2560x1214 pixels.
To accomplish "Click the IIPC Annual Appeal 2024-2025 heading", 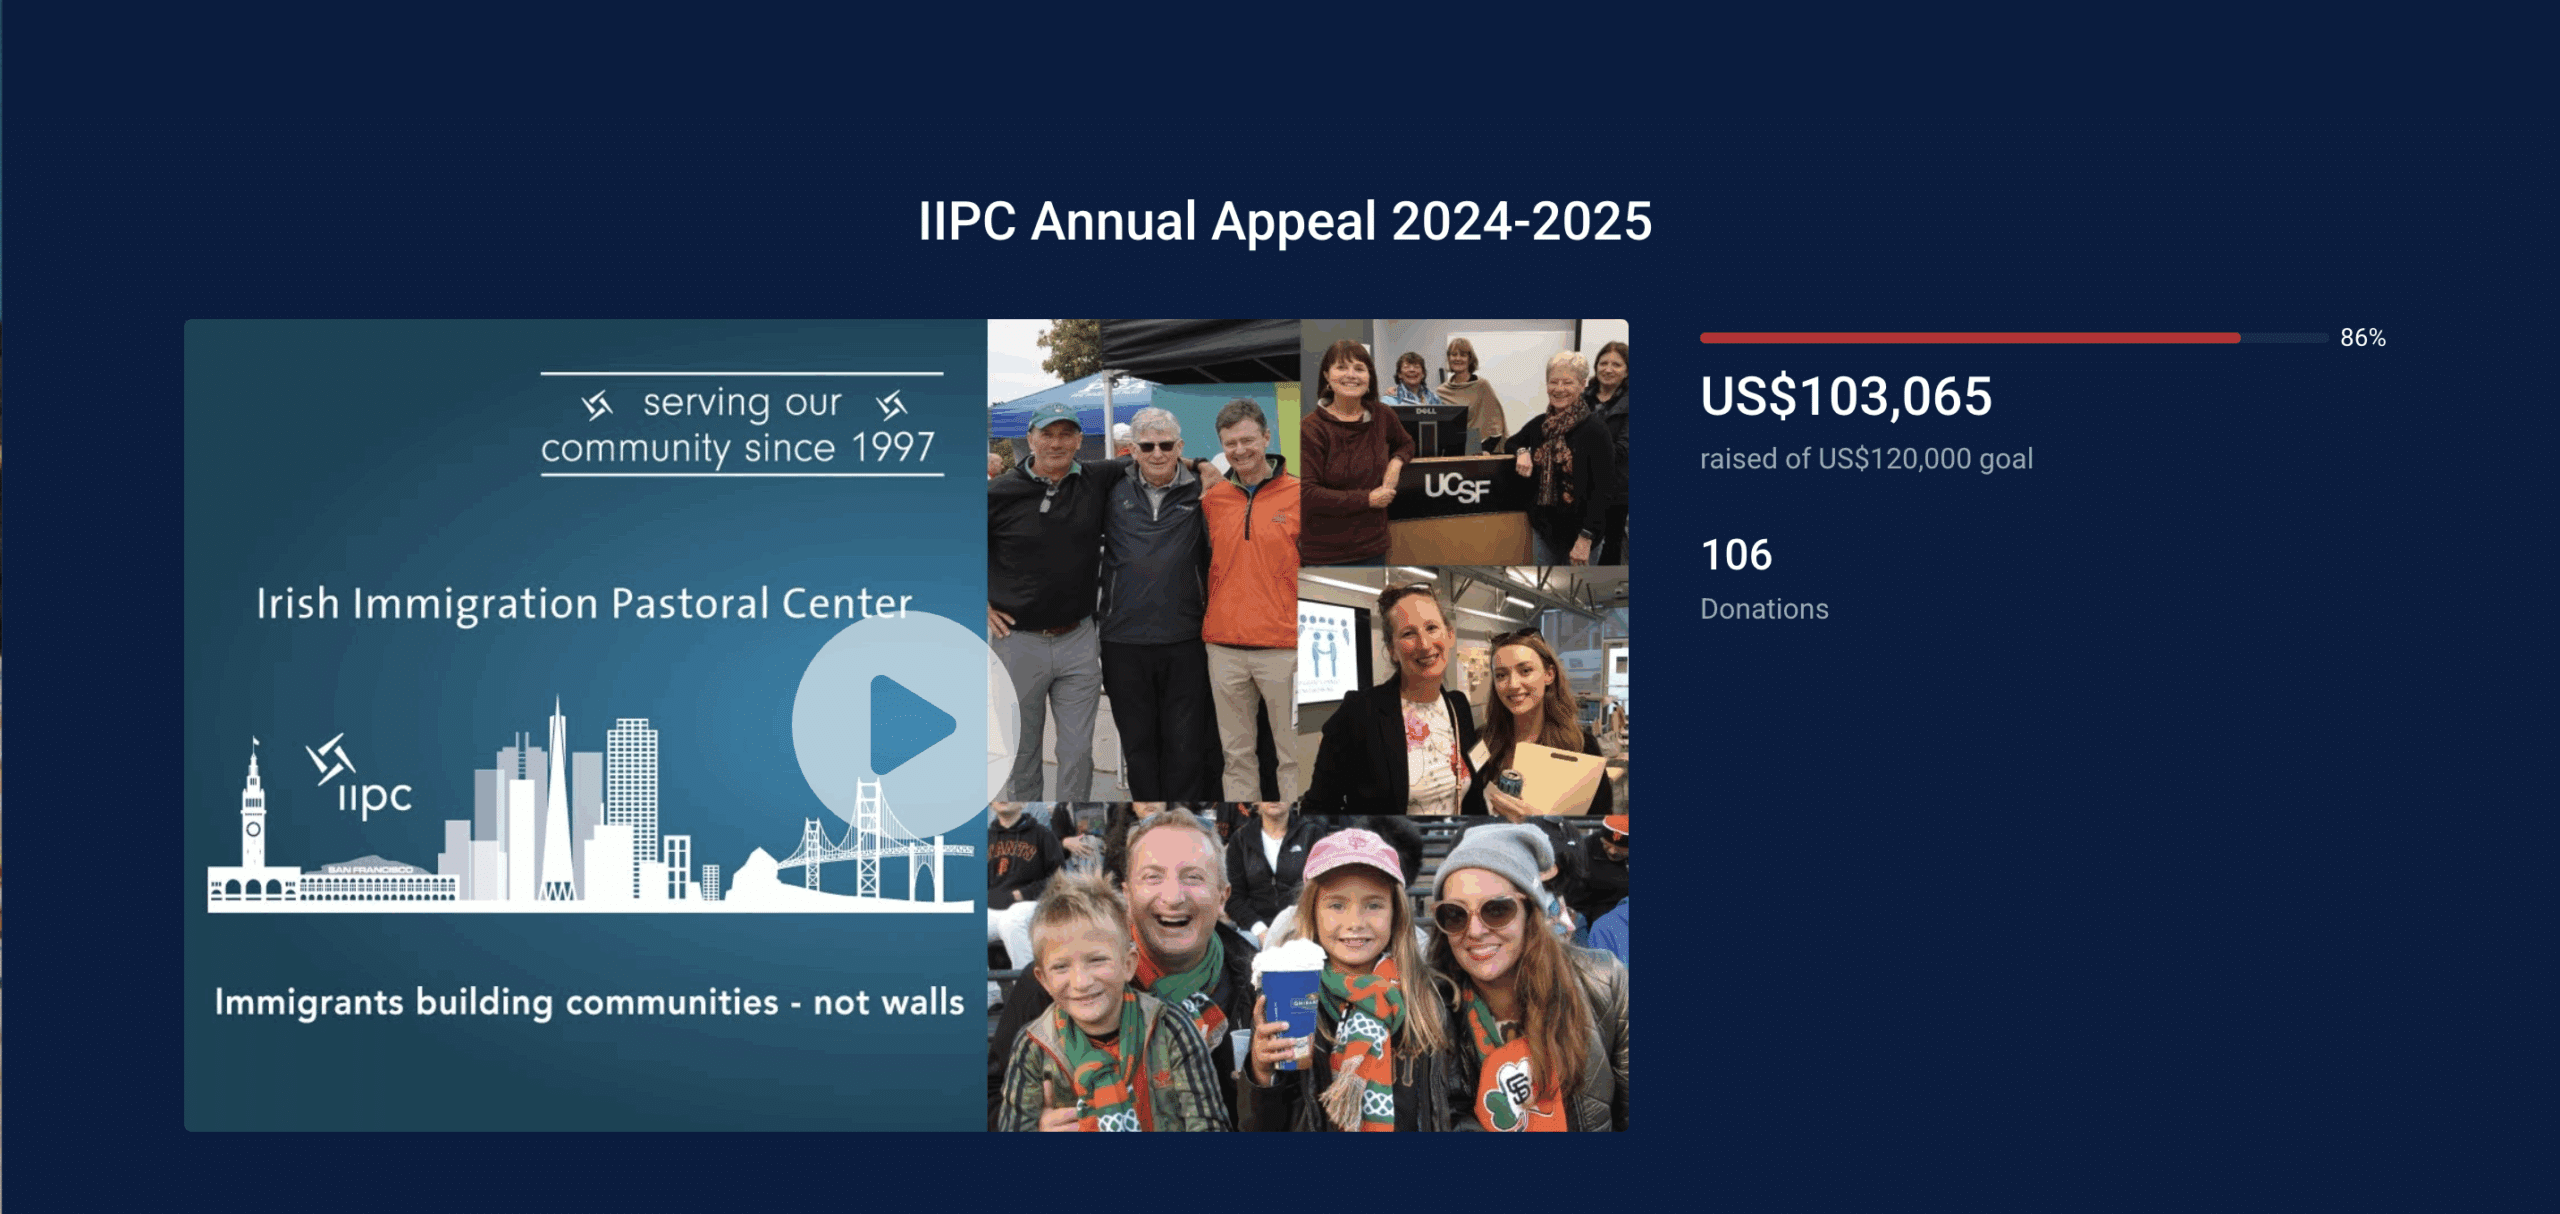I will (x=1285, y=221).
